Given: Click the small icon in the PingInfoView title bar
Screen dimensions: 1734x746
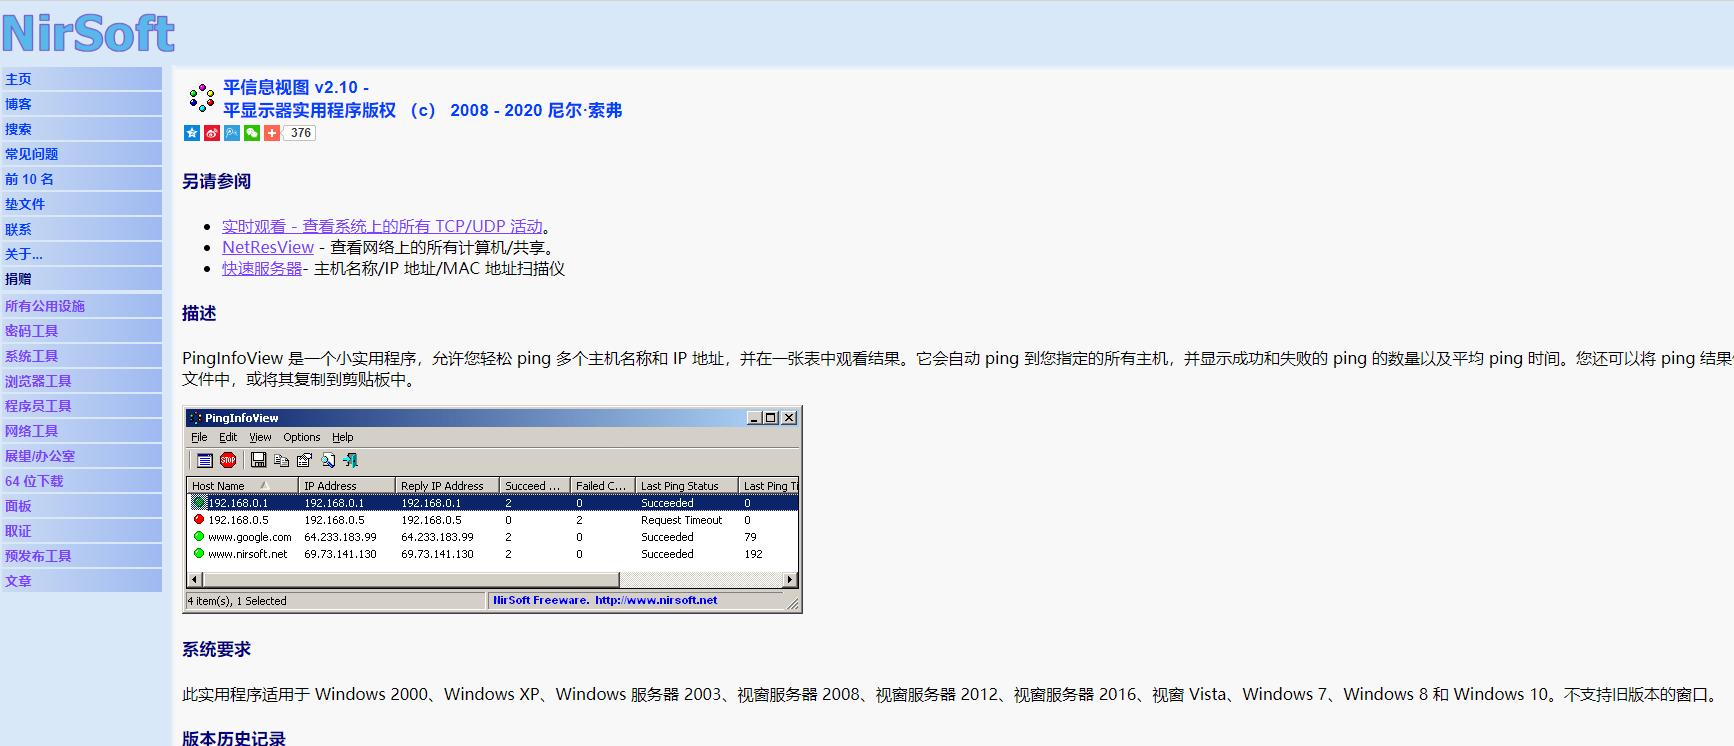Looking at the screenshot, I should coord(195,418).
